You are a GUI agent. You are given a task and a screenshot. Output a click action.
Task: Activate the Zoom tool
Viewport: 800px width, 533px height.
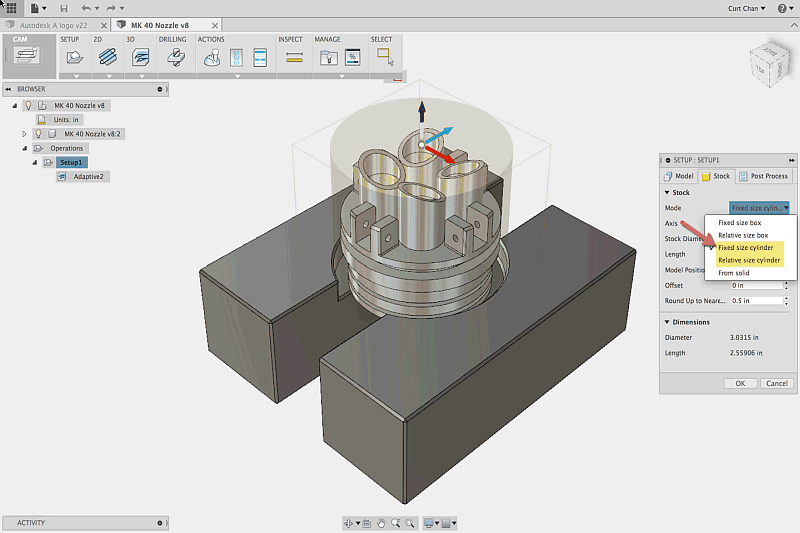tap(395, 523)
